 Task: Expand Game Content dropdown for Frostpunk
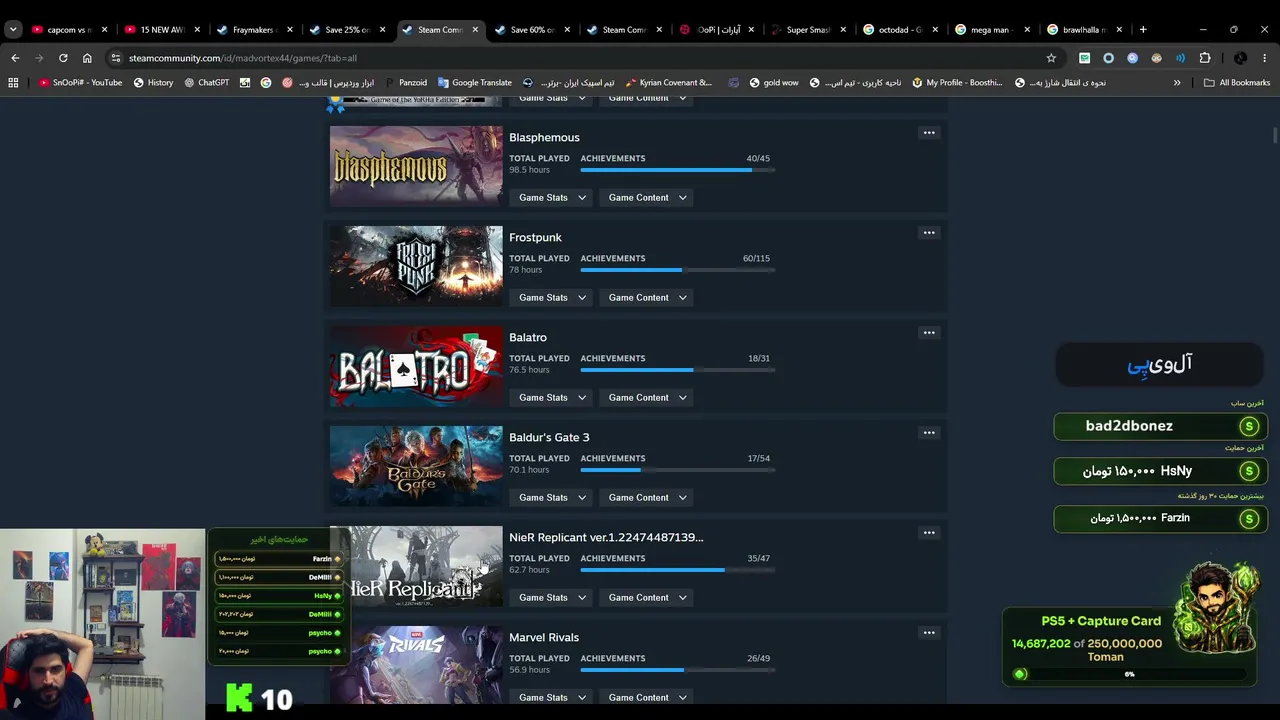point(647,298)
